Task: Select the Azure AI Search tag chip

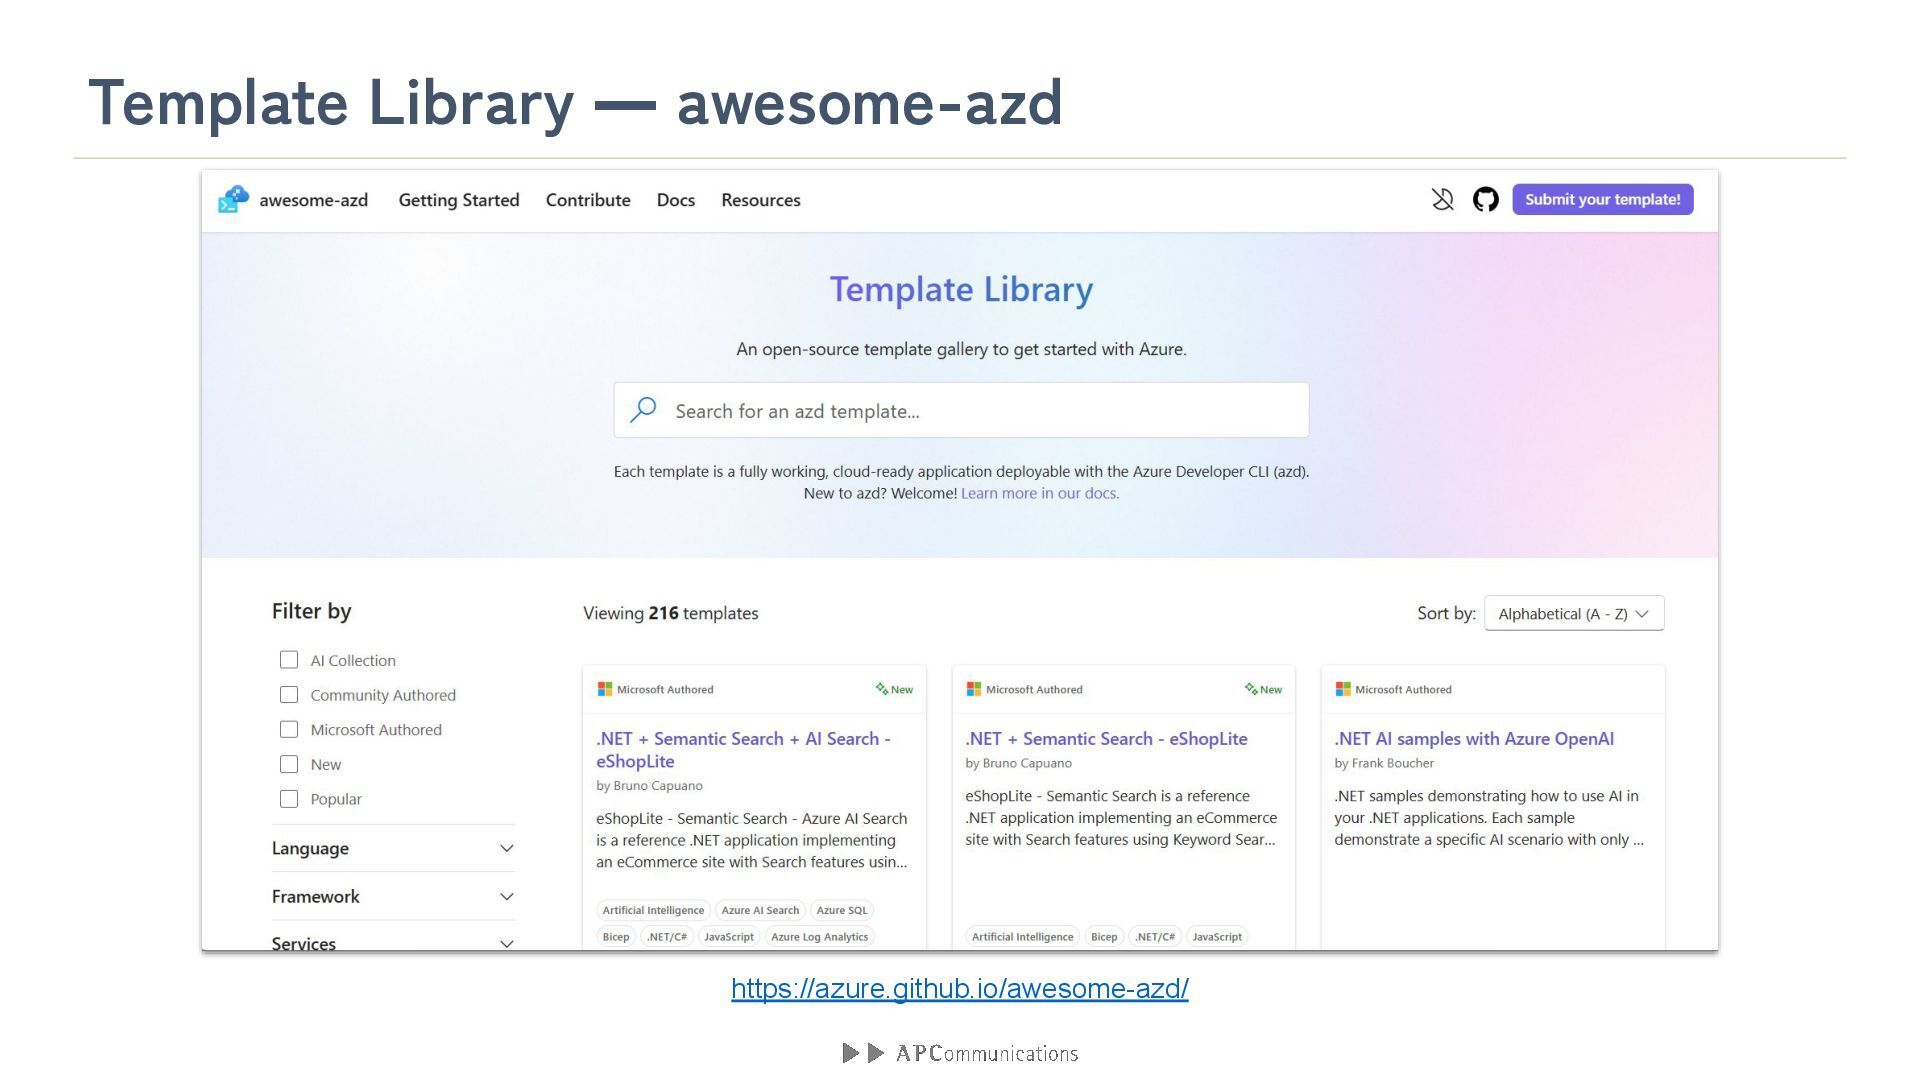Action: point(760,910)
